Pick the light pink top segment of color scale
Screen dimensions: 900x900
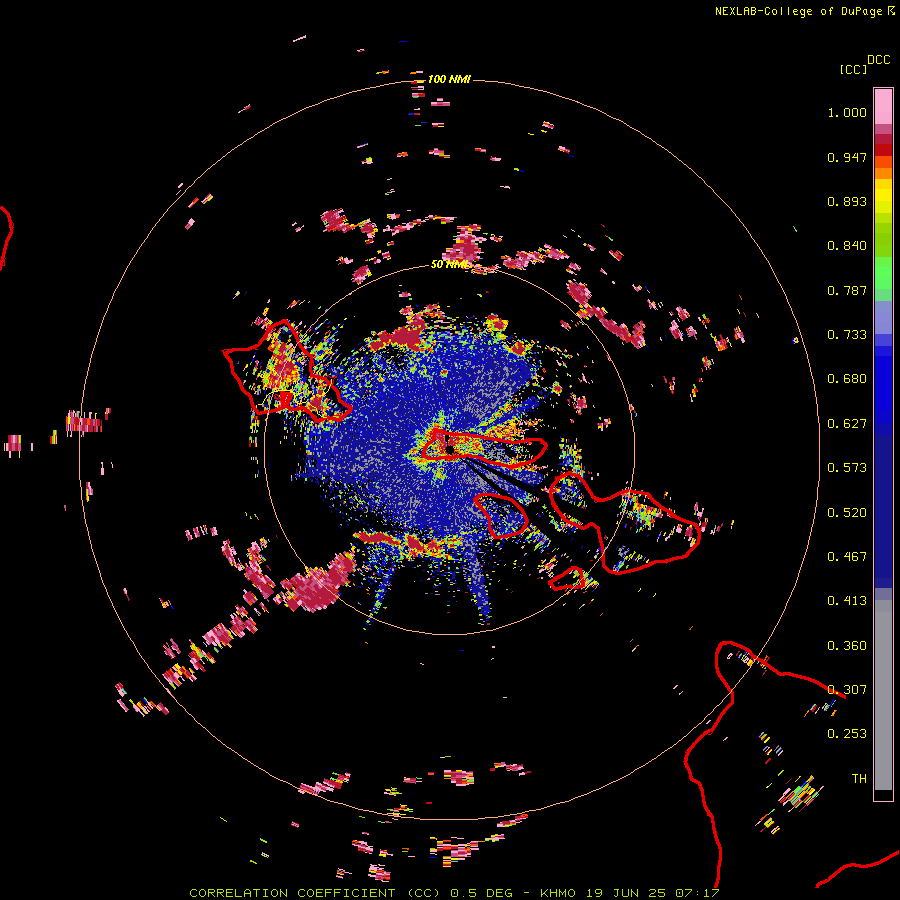pos(883,106)
